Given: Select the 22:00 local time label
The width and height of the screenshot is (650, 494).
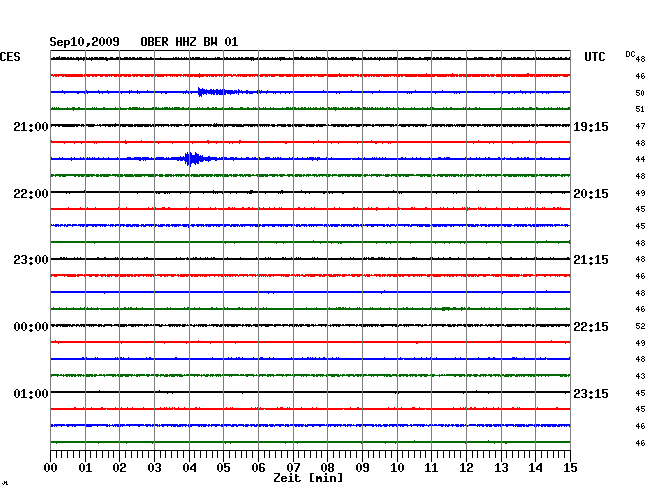Looking at the screenshot, I should click(x=31, y=194).
